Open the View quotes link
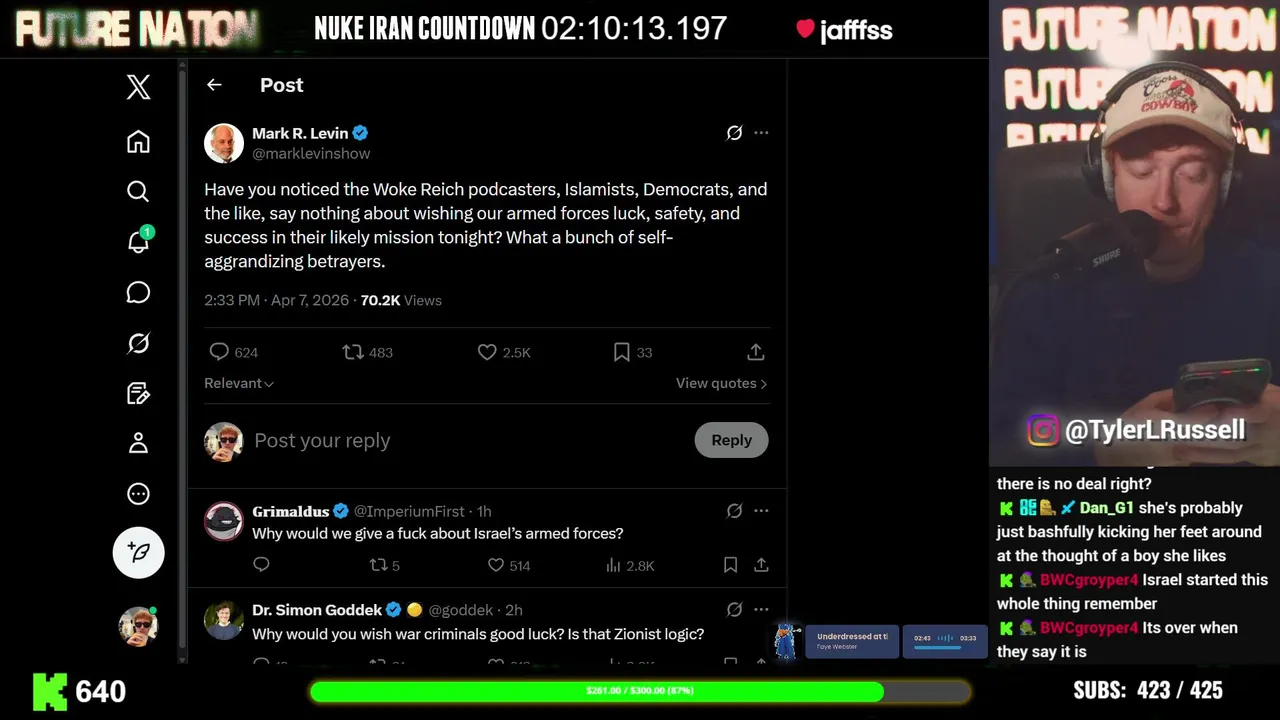 pyautogui.click(x=721, y=383)
